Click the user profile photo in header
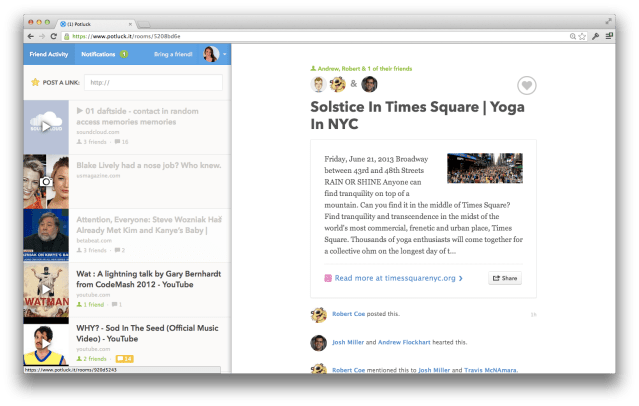 [x=211, y=54]
